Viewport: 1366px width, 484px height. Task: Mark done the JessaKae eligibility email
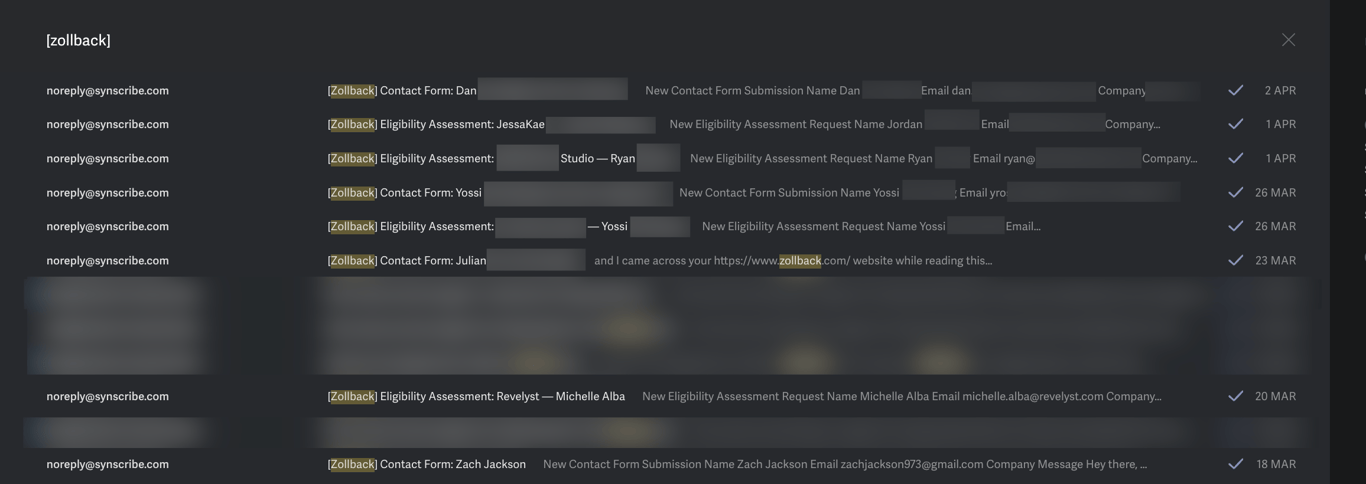coord(1236,124)
